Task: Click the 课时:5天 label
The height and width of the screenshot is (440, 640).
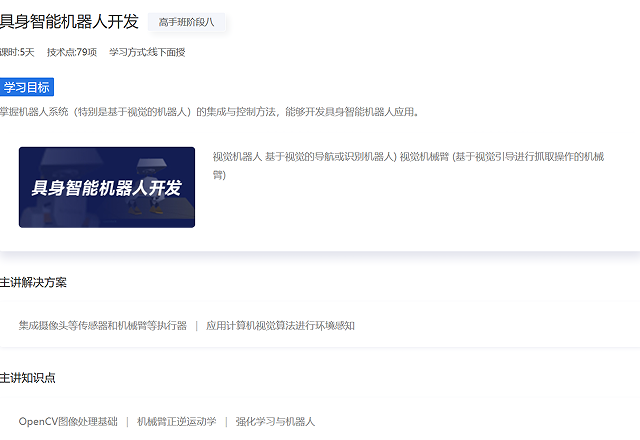Action: pyautogui.click(x=17, y=52)
